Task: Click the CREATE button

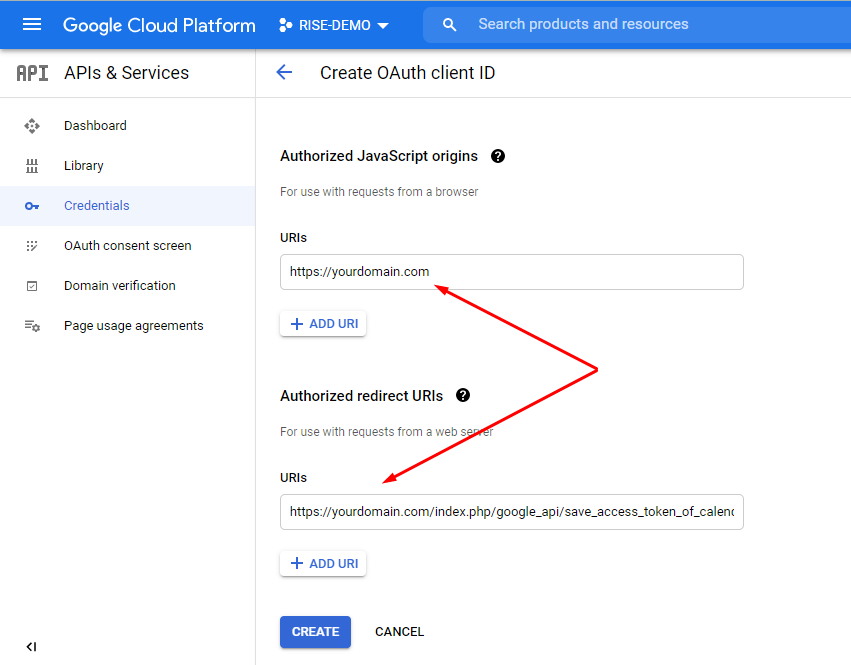Action: (x=315, y=631)
